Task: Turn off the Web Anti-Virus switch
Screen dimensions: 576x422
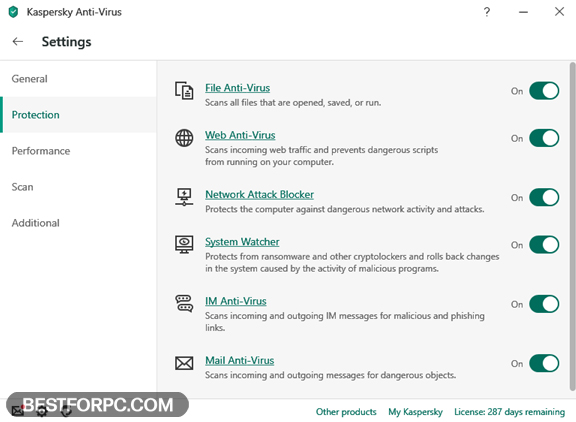Action: pyautogui.click(x=544, y=138)
